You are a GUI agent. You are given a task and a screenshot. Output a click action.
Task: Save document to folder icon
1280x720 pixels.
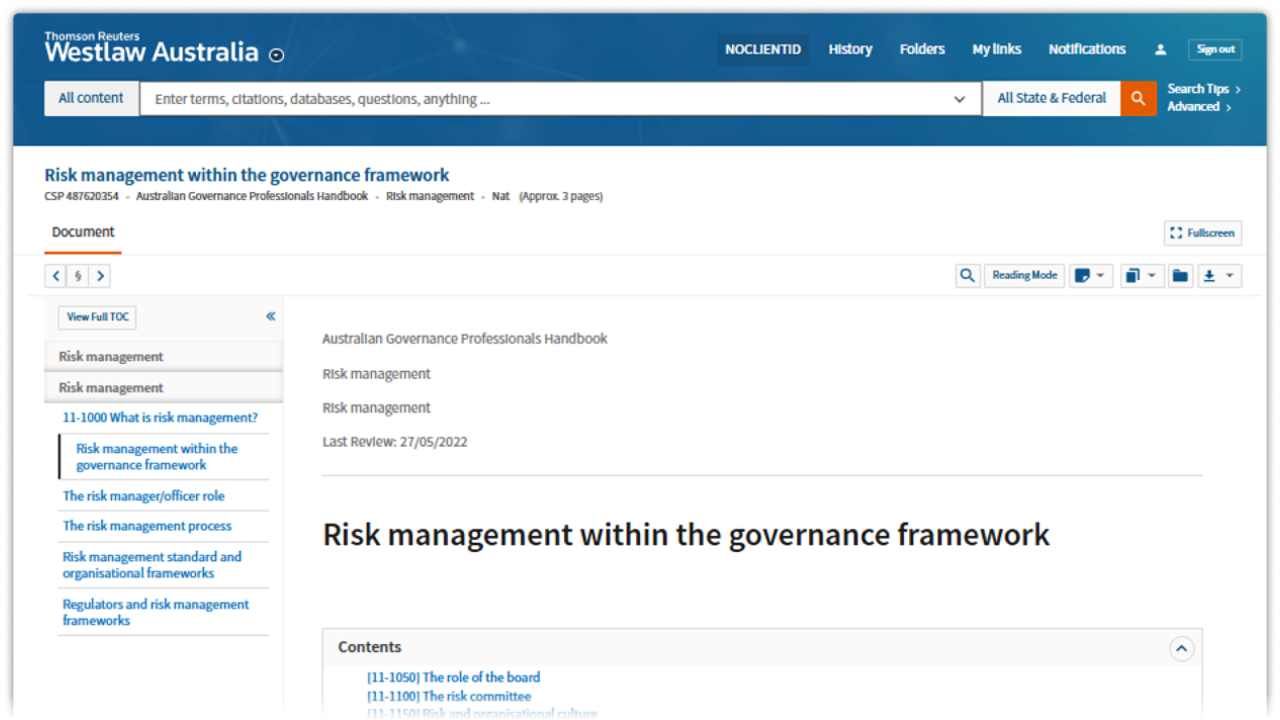[x=1180, y=276]
